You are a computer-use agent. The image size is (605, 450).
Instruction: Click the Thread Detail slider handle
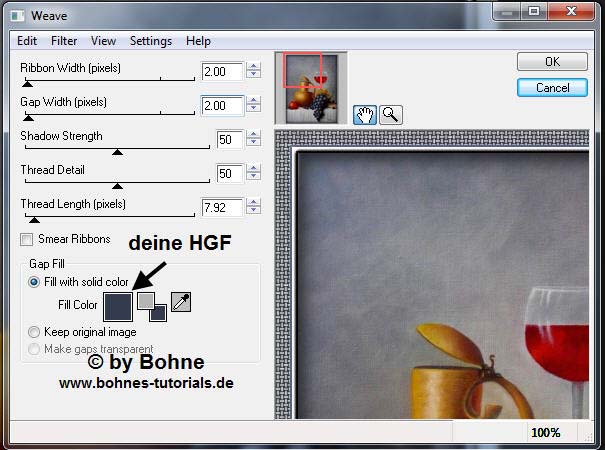[117, 186]
